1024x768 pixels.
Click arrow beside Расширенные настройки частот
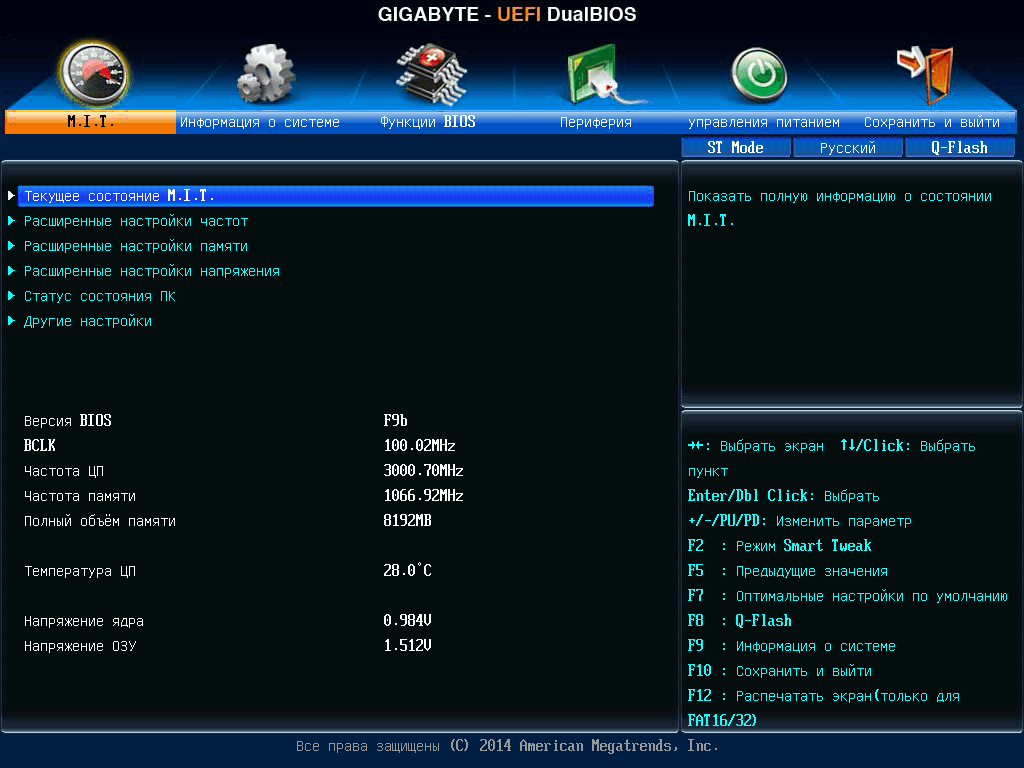pos(11,221)
